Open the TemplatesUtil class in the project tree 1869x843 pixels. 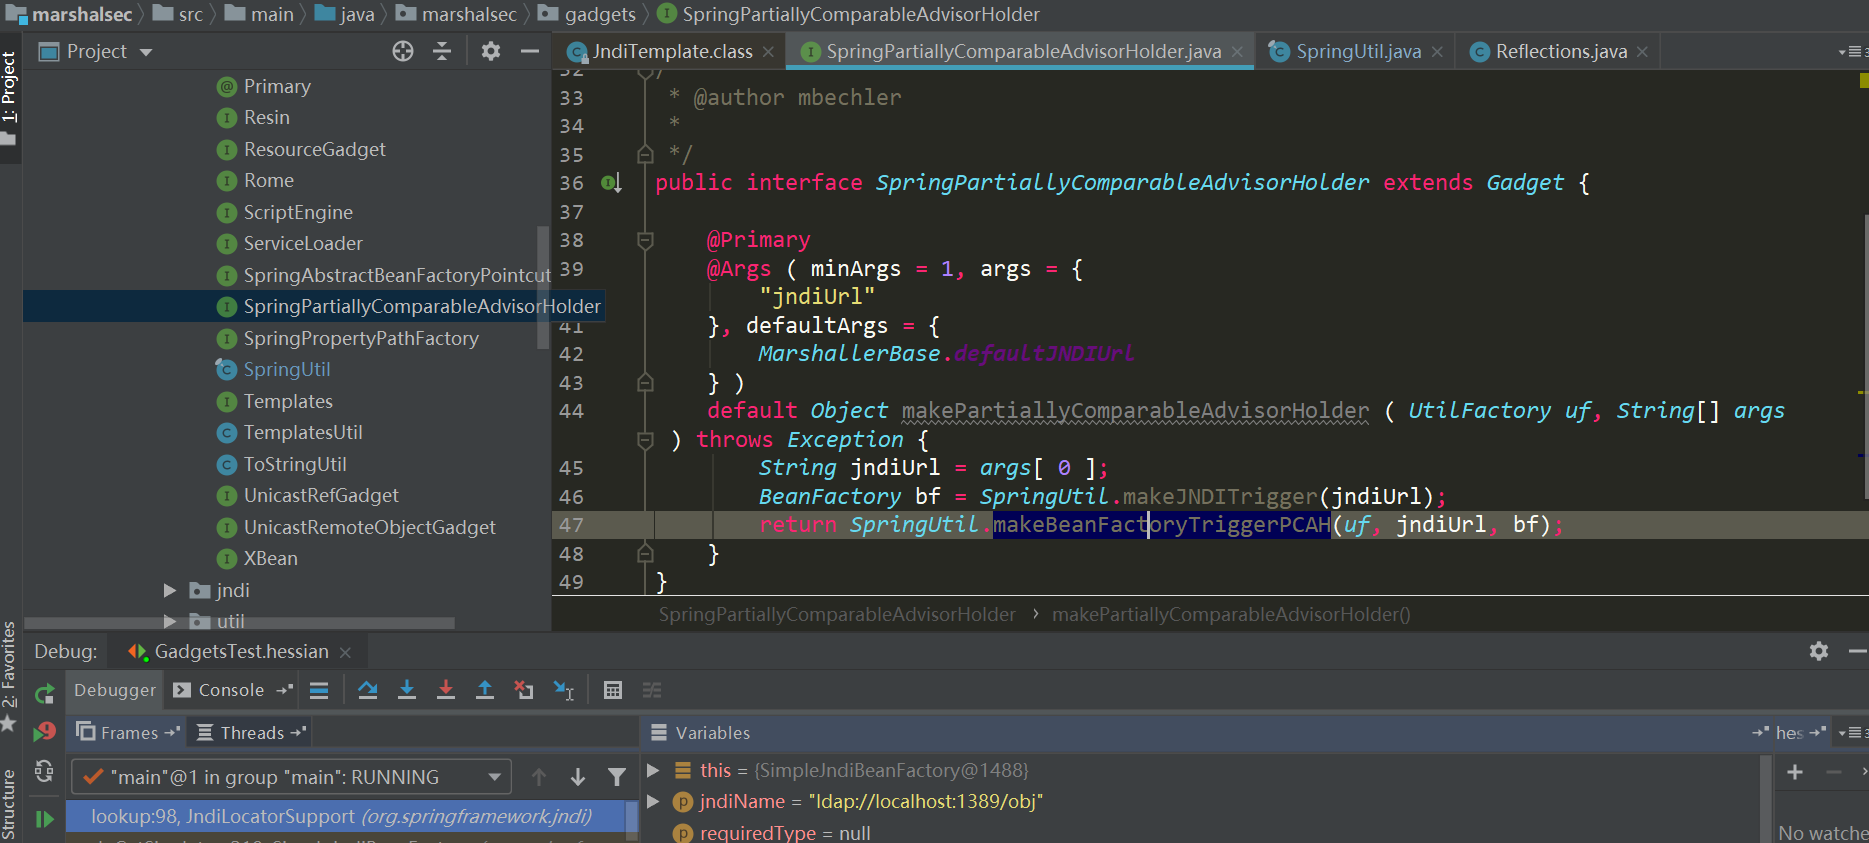pyautogui.click(x=302, y=432)
